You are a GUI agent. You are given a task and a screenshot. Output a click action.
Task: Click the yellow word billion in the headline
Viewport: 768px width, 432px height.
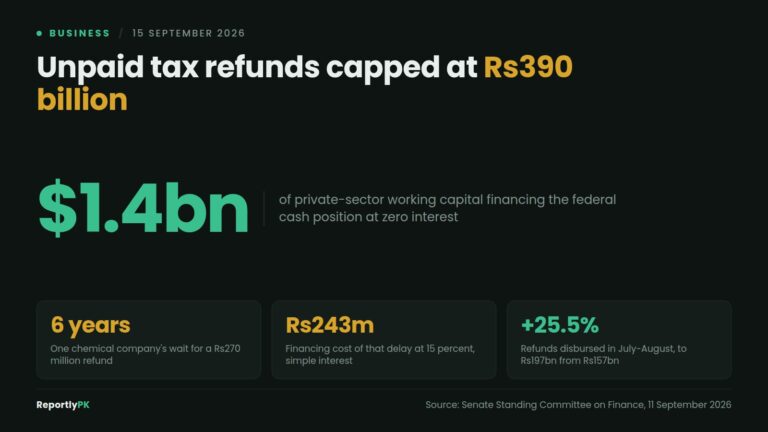coord(82,100)
